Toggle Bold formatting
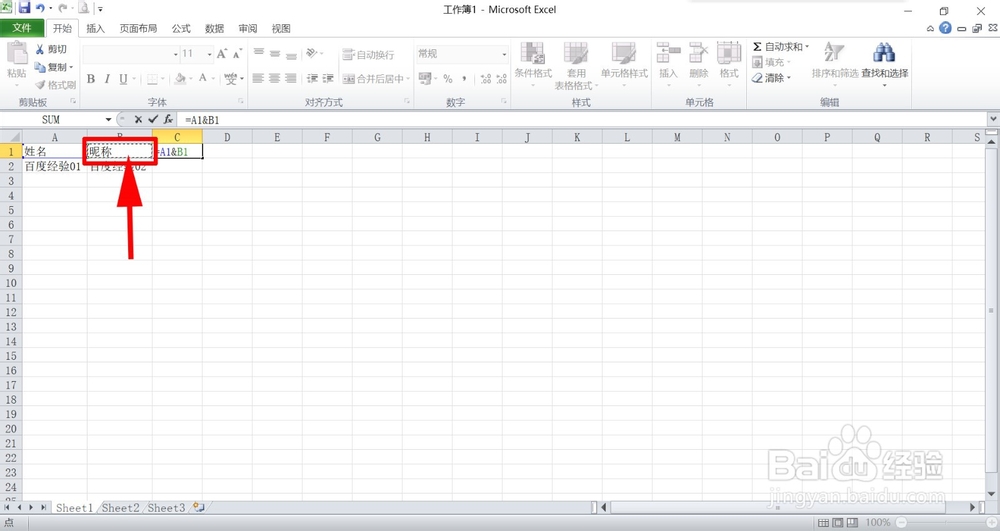This screenshot has width=1000, height=531. tap(91, 78)
